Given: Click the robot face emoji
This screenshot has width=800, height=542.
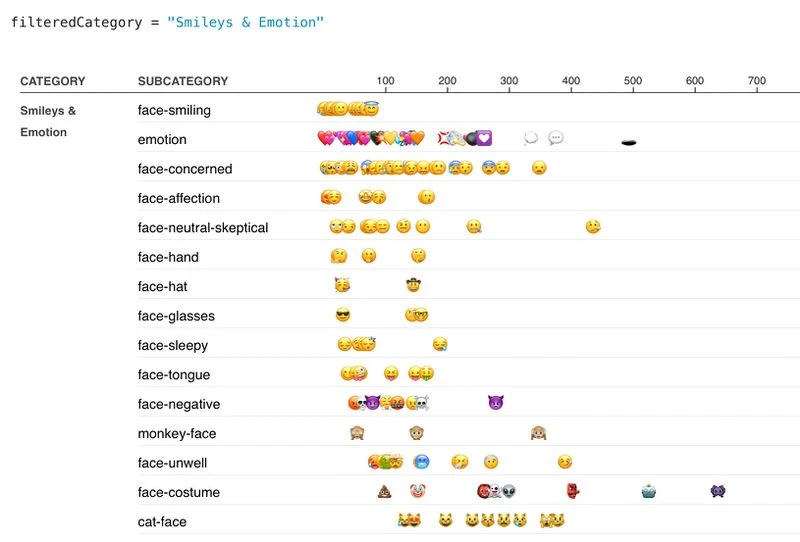Looking at the screenshot, I should [649, 492].
